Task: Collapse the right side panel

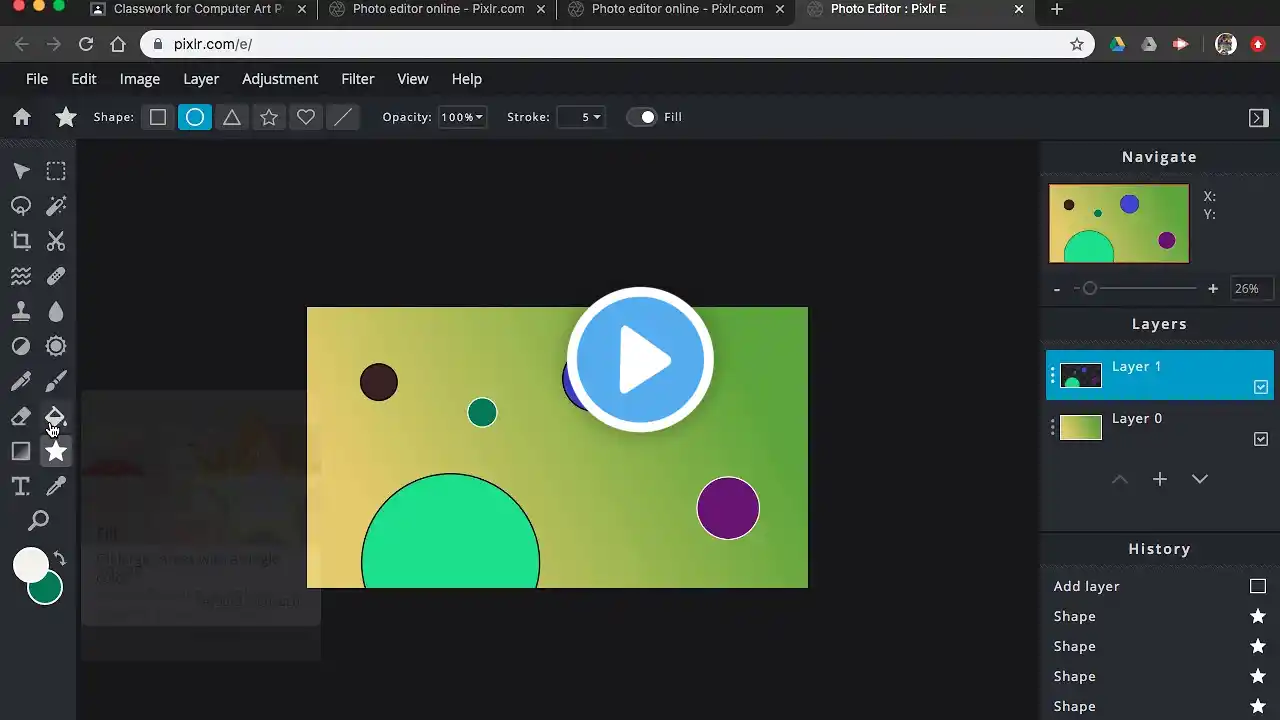Action: pos(1259,118)
